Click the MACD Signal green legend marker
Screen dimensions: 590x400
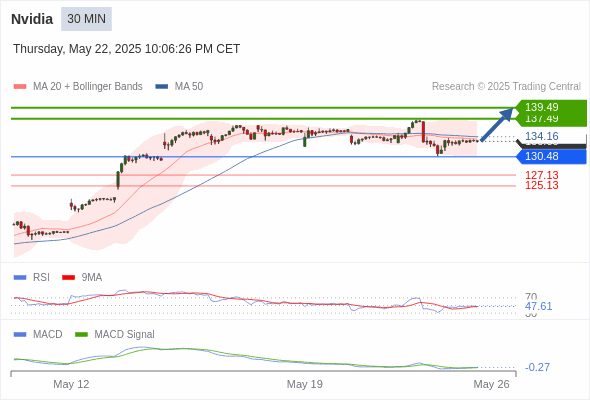(81, 335)
